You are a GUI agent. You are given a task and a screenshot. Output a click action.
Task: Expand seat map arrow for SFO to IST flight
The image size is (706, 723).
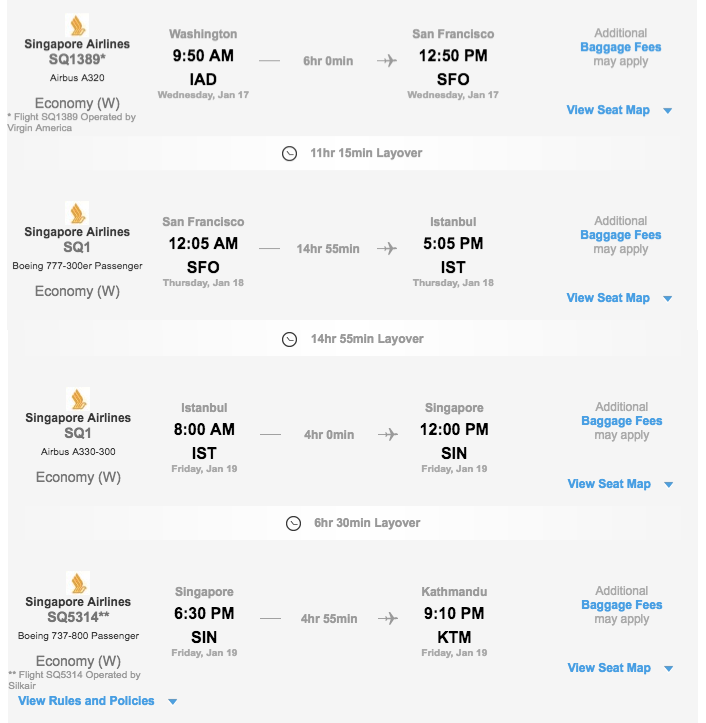(x=667, y=298)
